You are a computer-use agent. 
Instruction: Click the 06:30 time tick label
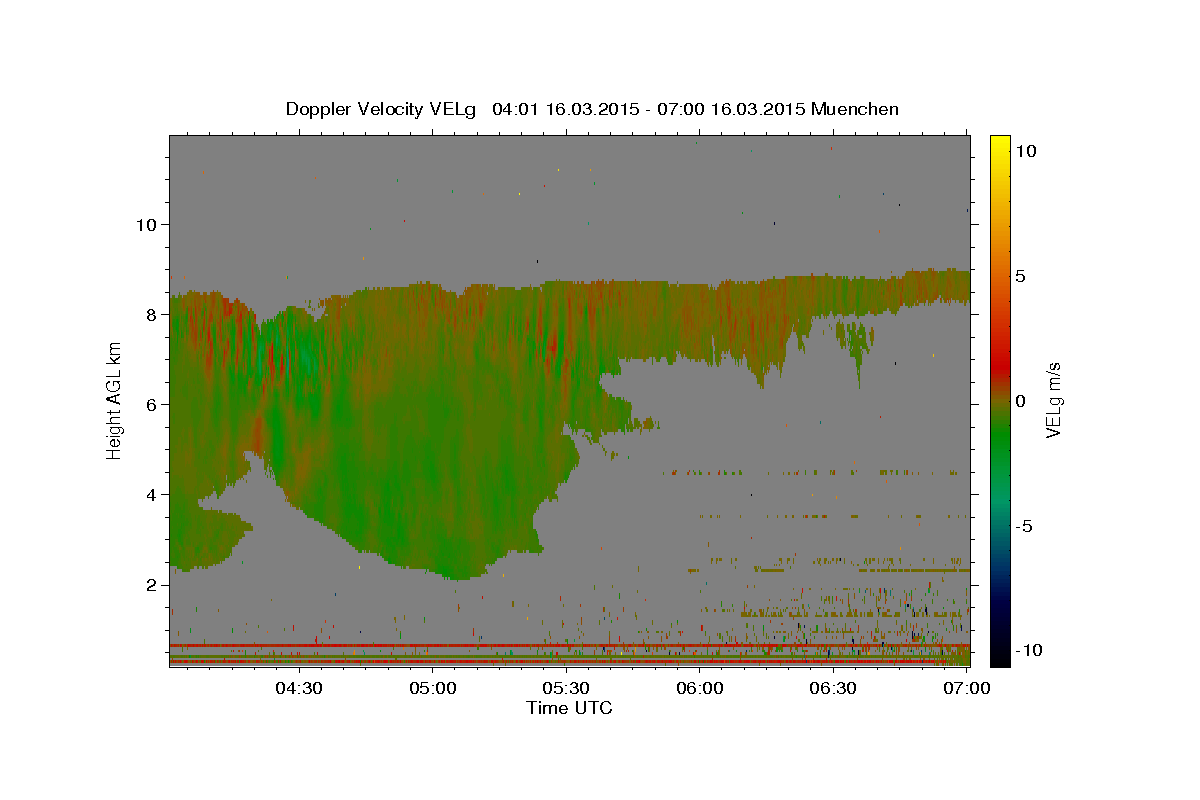click(833, 688)
